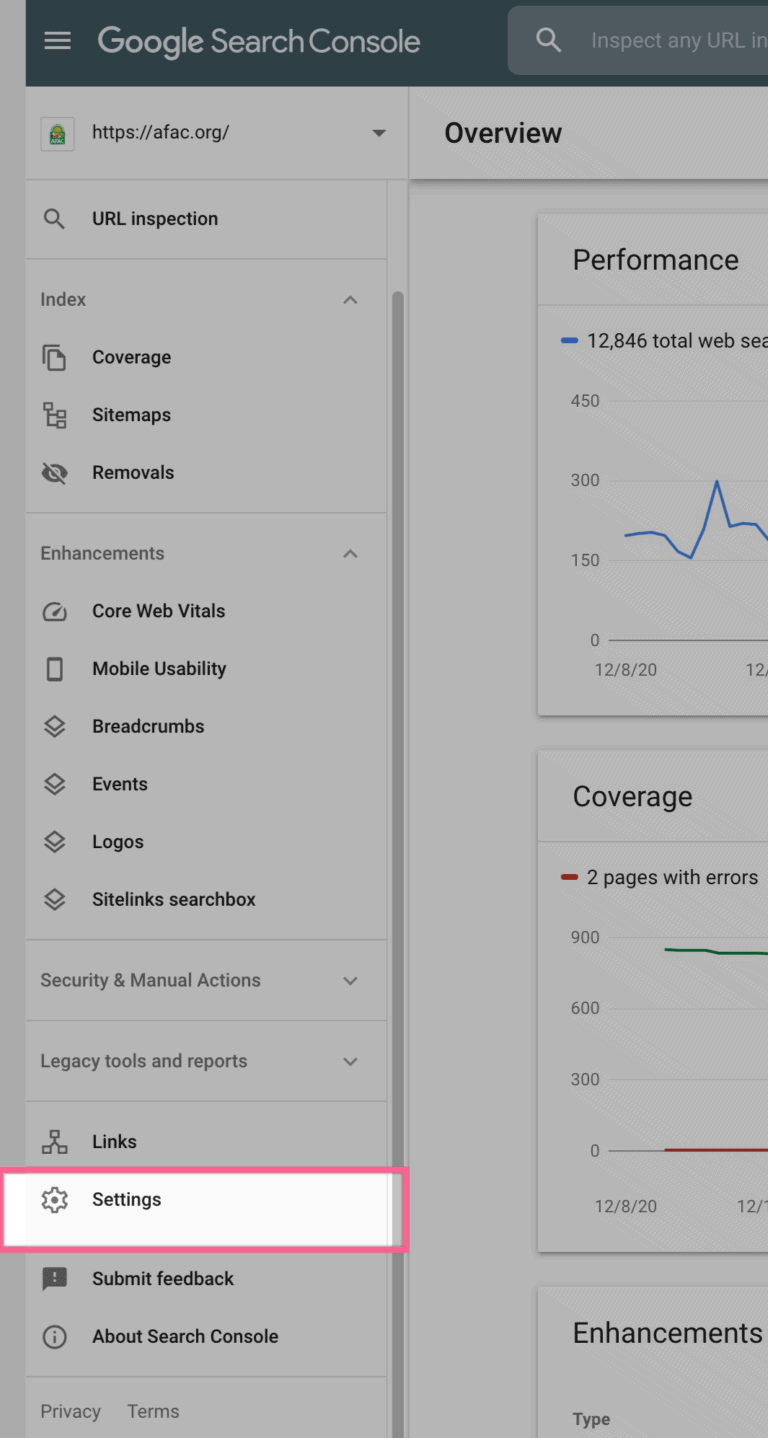Click the 2 pages with errors legend

(660, 878)
